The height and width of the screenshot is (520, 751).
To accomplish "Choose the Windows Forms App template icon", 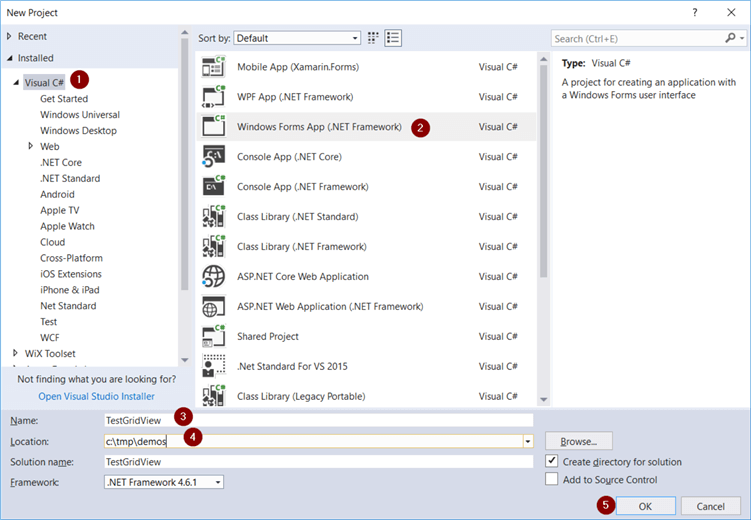I will pyautogui.click(x=213, y=127).
